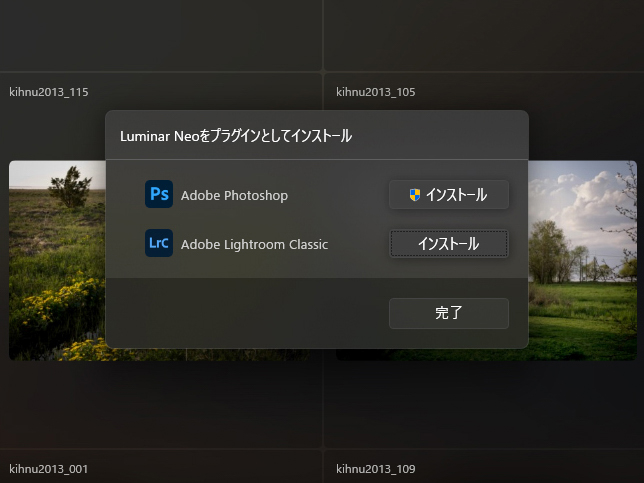
Task: Select the kihnu2013_105 photo thumbnail
Action: 582,260
